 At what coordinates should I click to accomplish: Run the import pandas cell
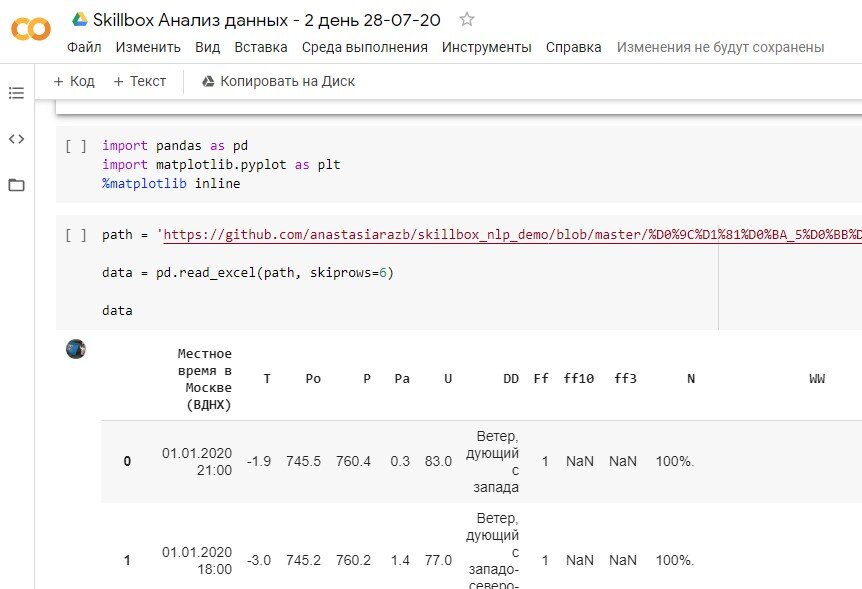[x=76, y=146]
